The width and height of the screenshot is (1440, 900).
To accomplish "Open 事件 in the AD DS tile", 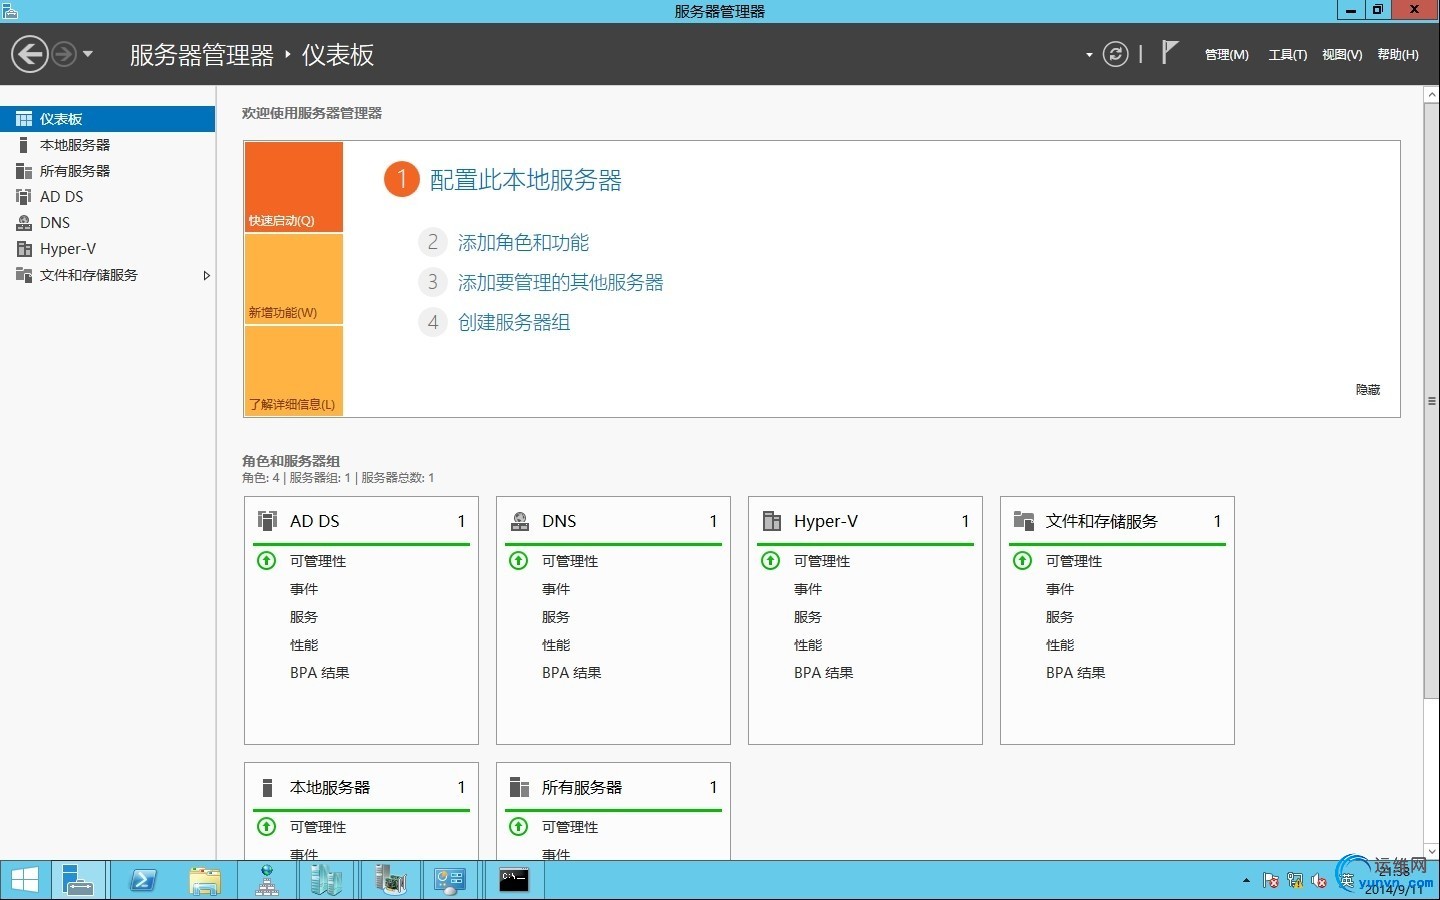I will [304, 589].
